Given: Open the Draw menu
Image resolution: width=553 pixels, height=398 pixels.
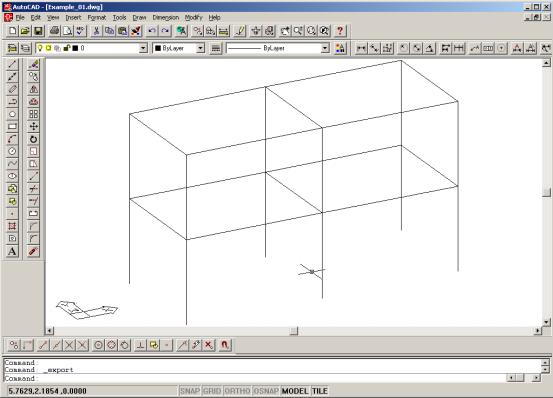Looking at the screenshot, I should click(x=139, y=17).
